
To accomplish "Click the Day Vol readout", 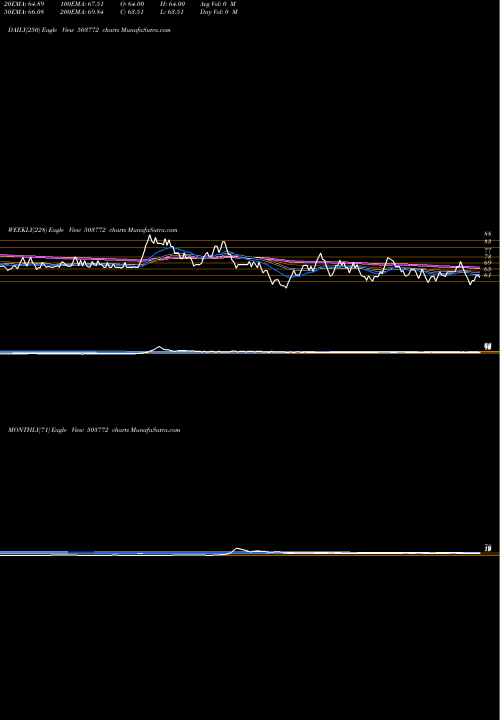I will (x=219, y=12).
